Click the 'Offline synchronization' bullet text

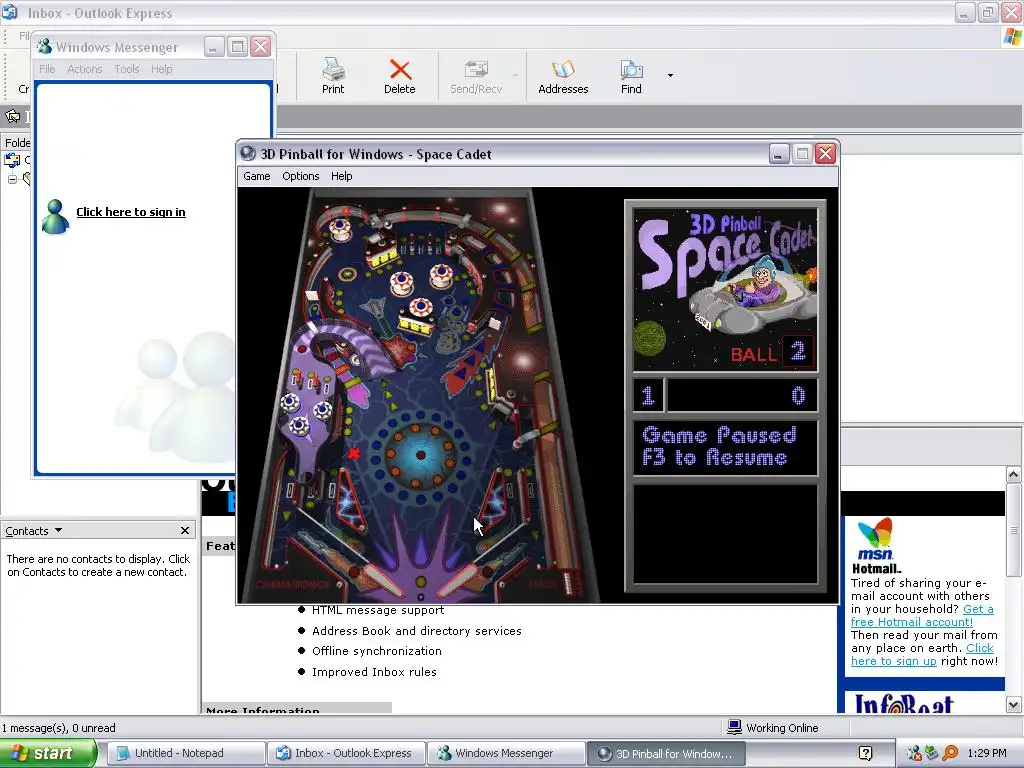click(x=377, y=651)
